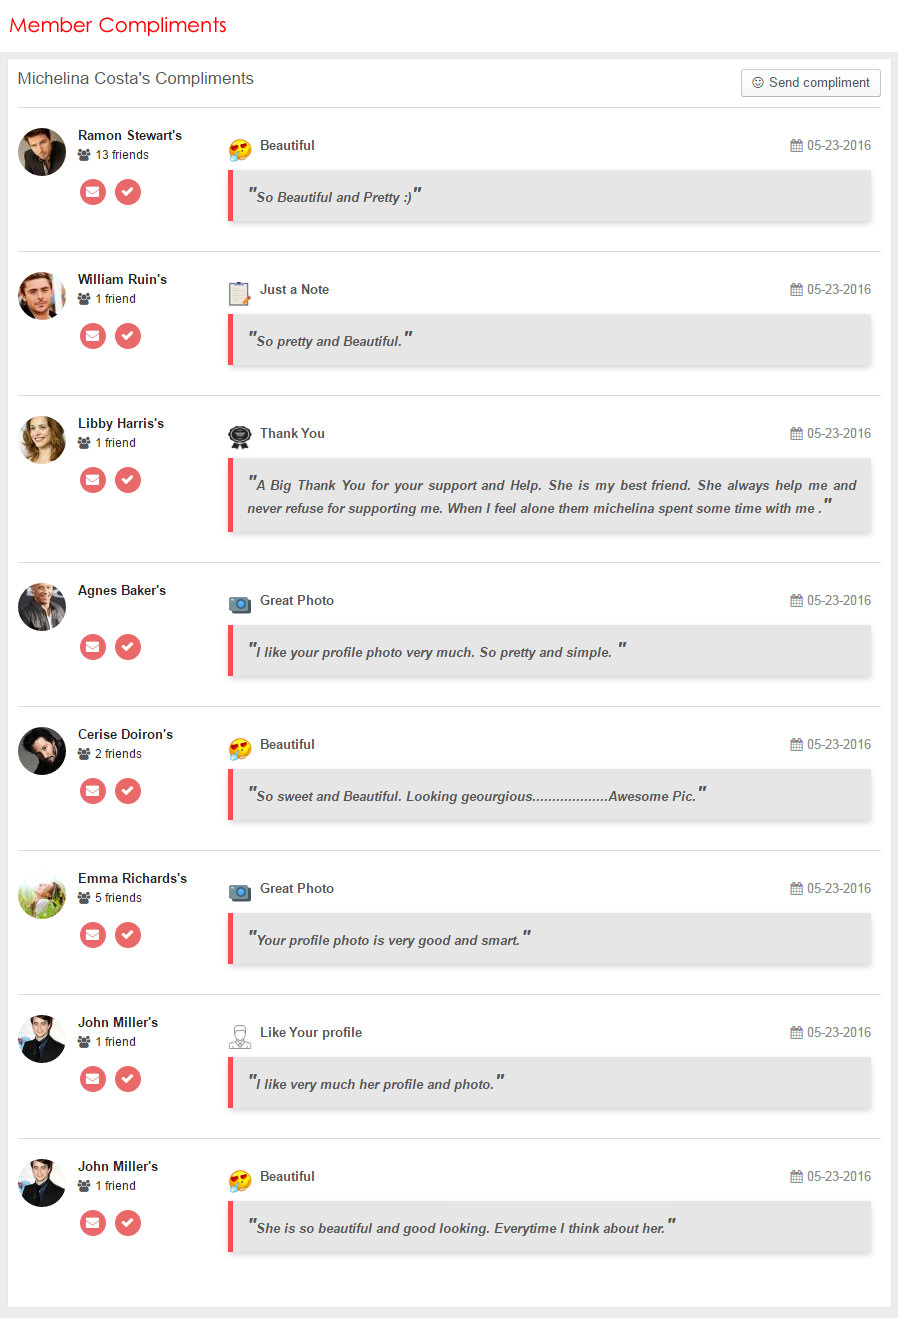Click William Ruin's profile photo
This screenshot has width=899, height=1319.
click(42, 296)
